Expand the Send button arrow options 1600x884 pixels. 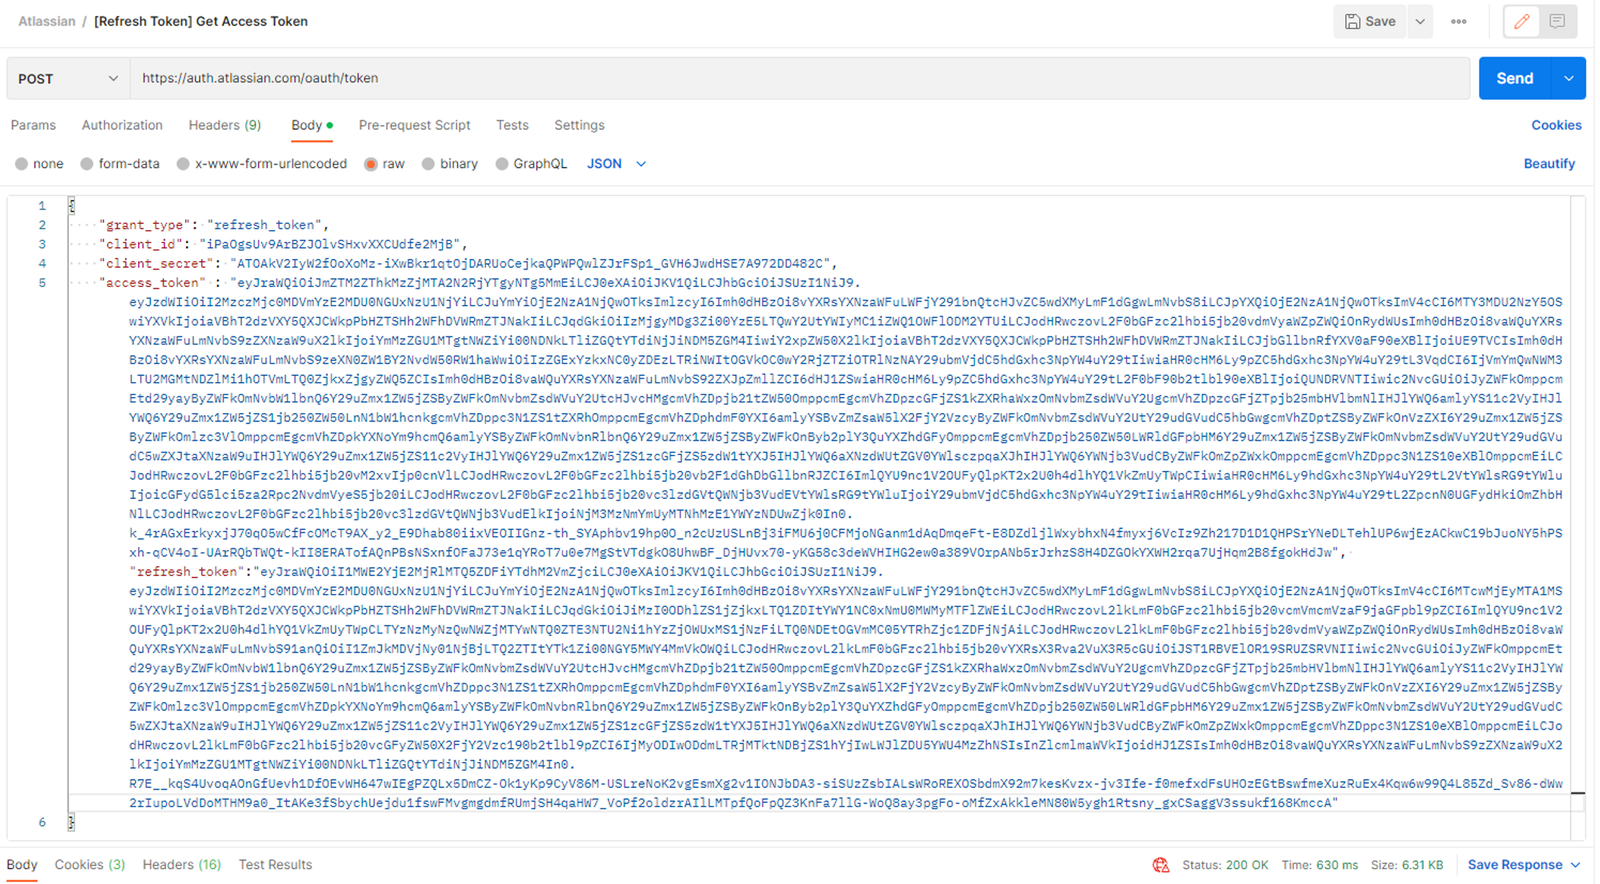(1568, 78)
